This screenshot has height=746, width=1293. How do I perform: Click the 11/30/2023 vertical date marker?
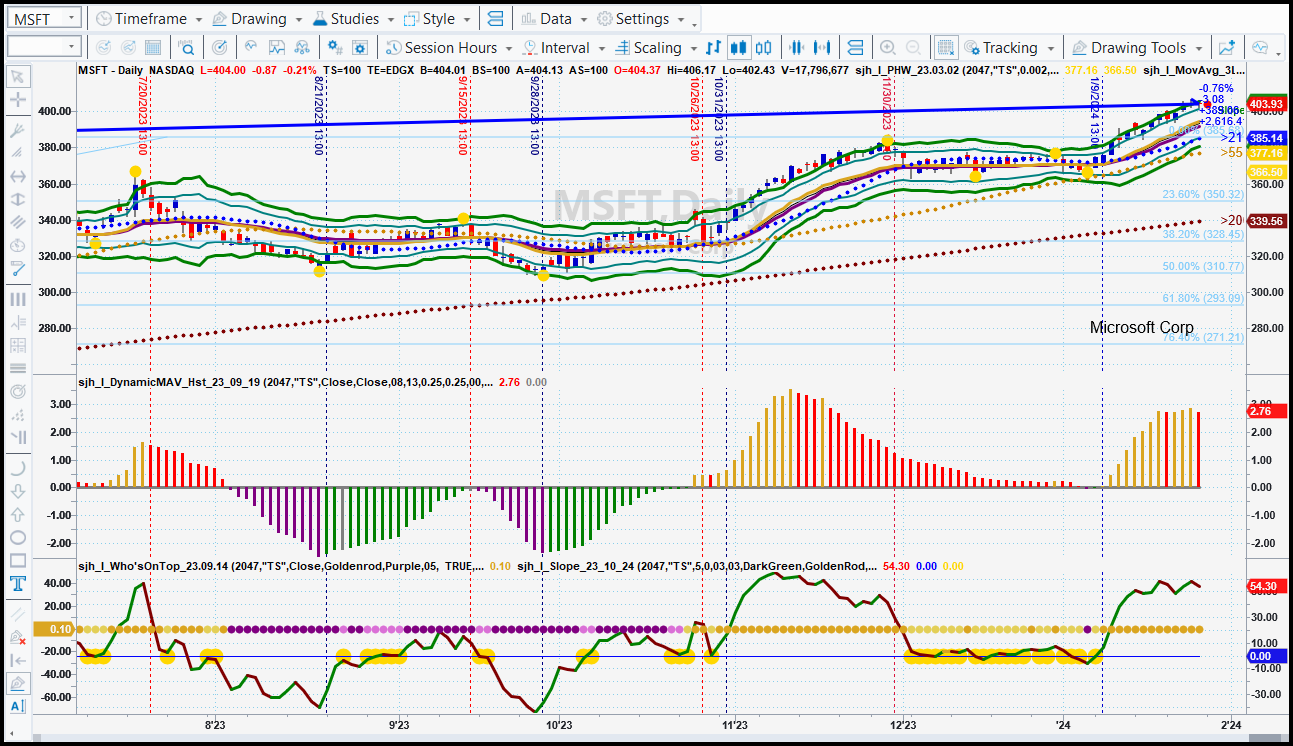click(887, 117)
